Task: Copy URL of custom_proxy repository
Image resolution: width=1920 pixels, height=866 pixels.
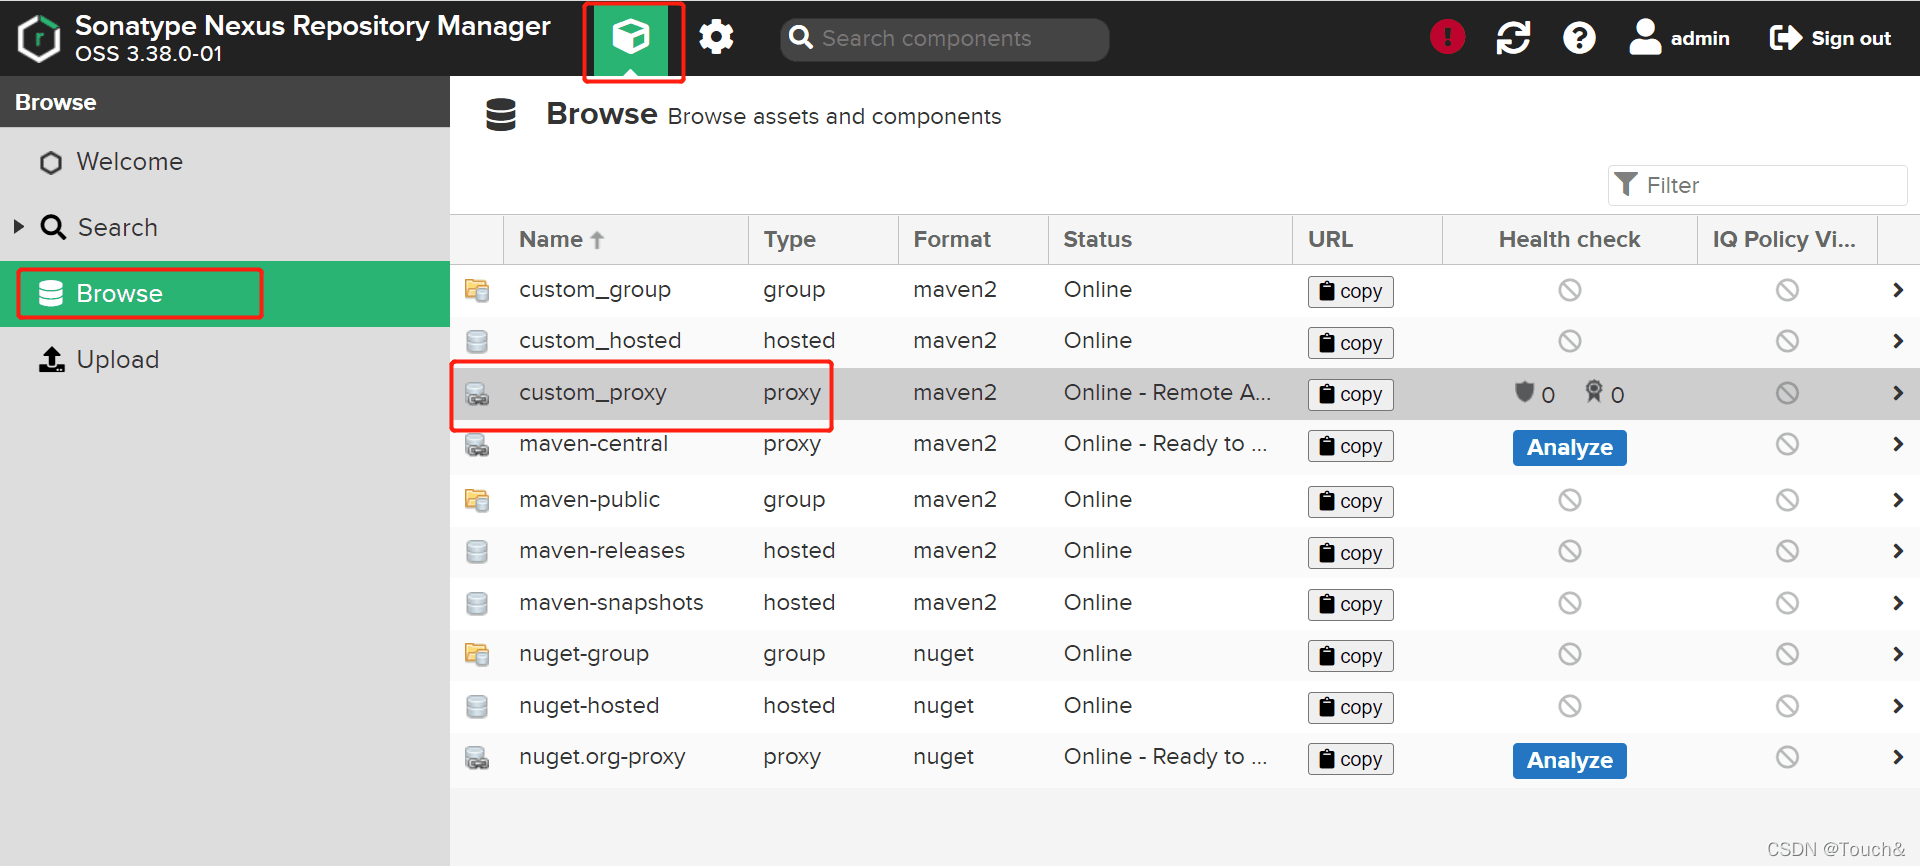Action: click(x=1350, y=394)
